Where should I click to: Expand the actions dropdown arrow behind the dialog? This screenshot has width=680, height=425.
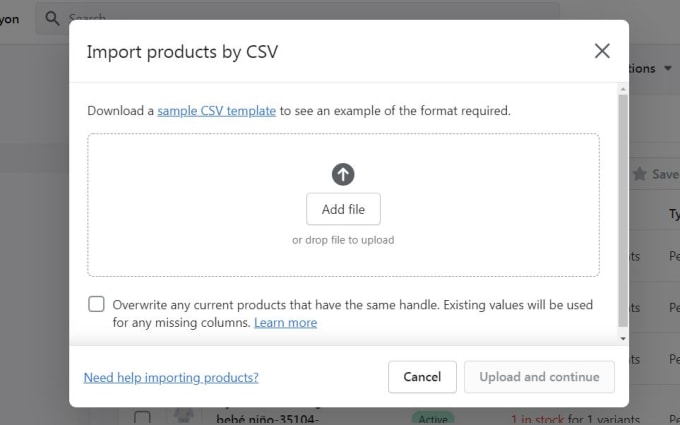click(668, 68)
